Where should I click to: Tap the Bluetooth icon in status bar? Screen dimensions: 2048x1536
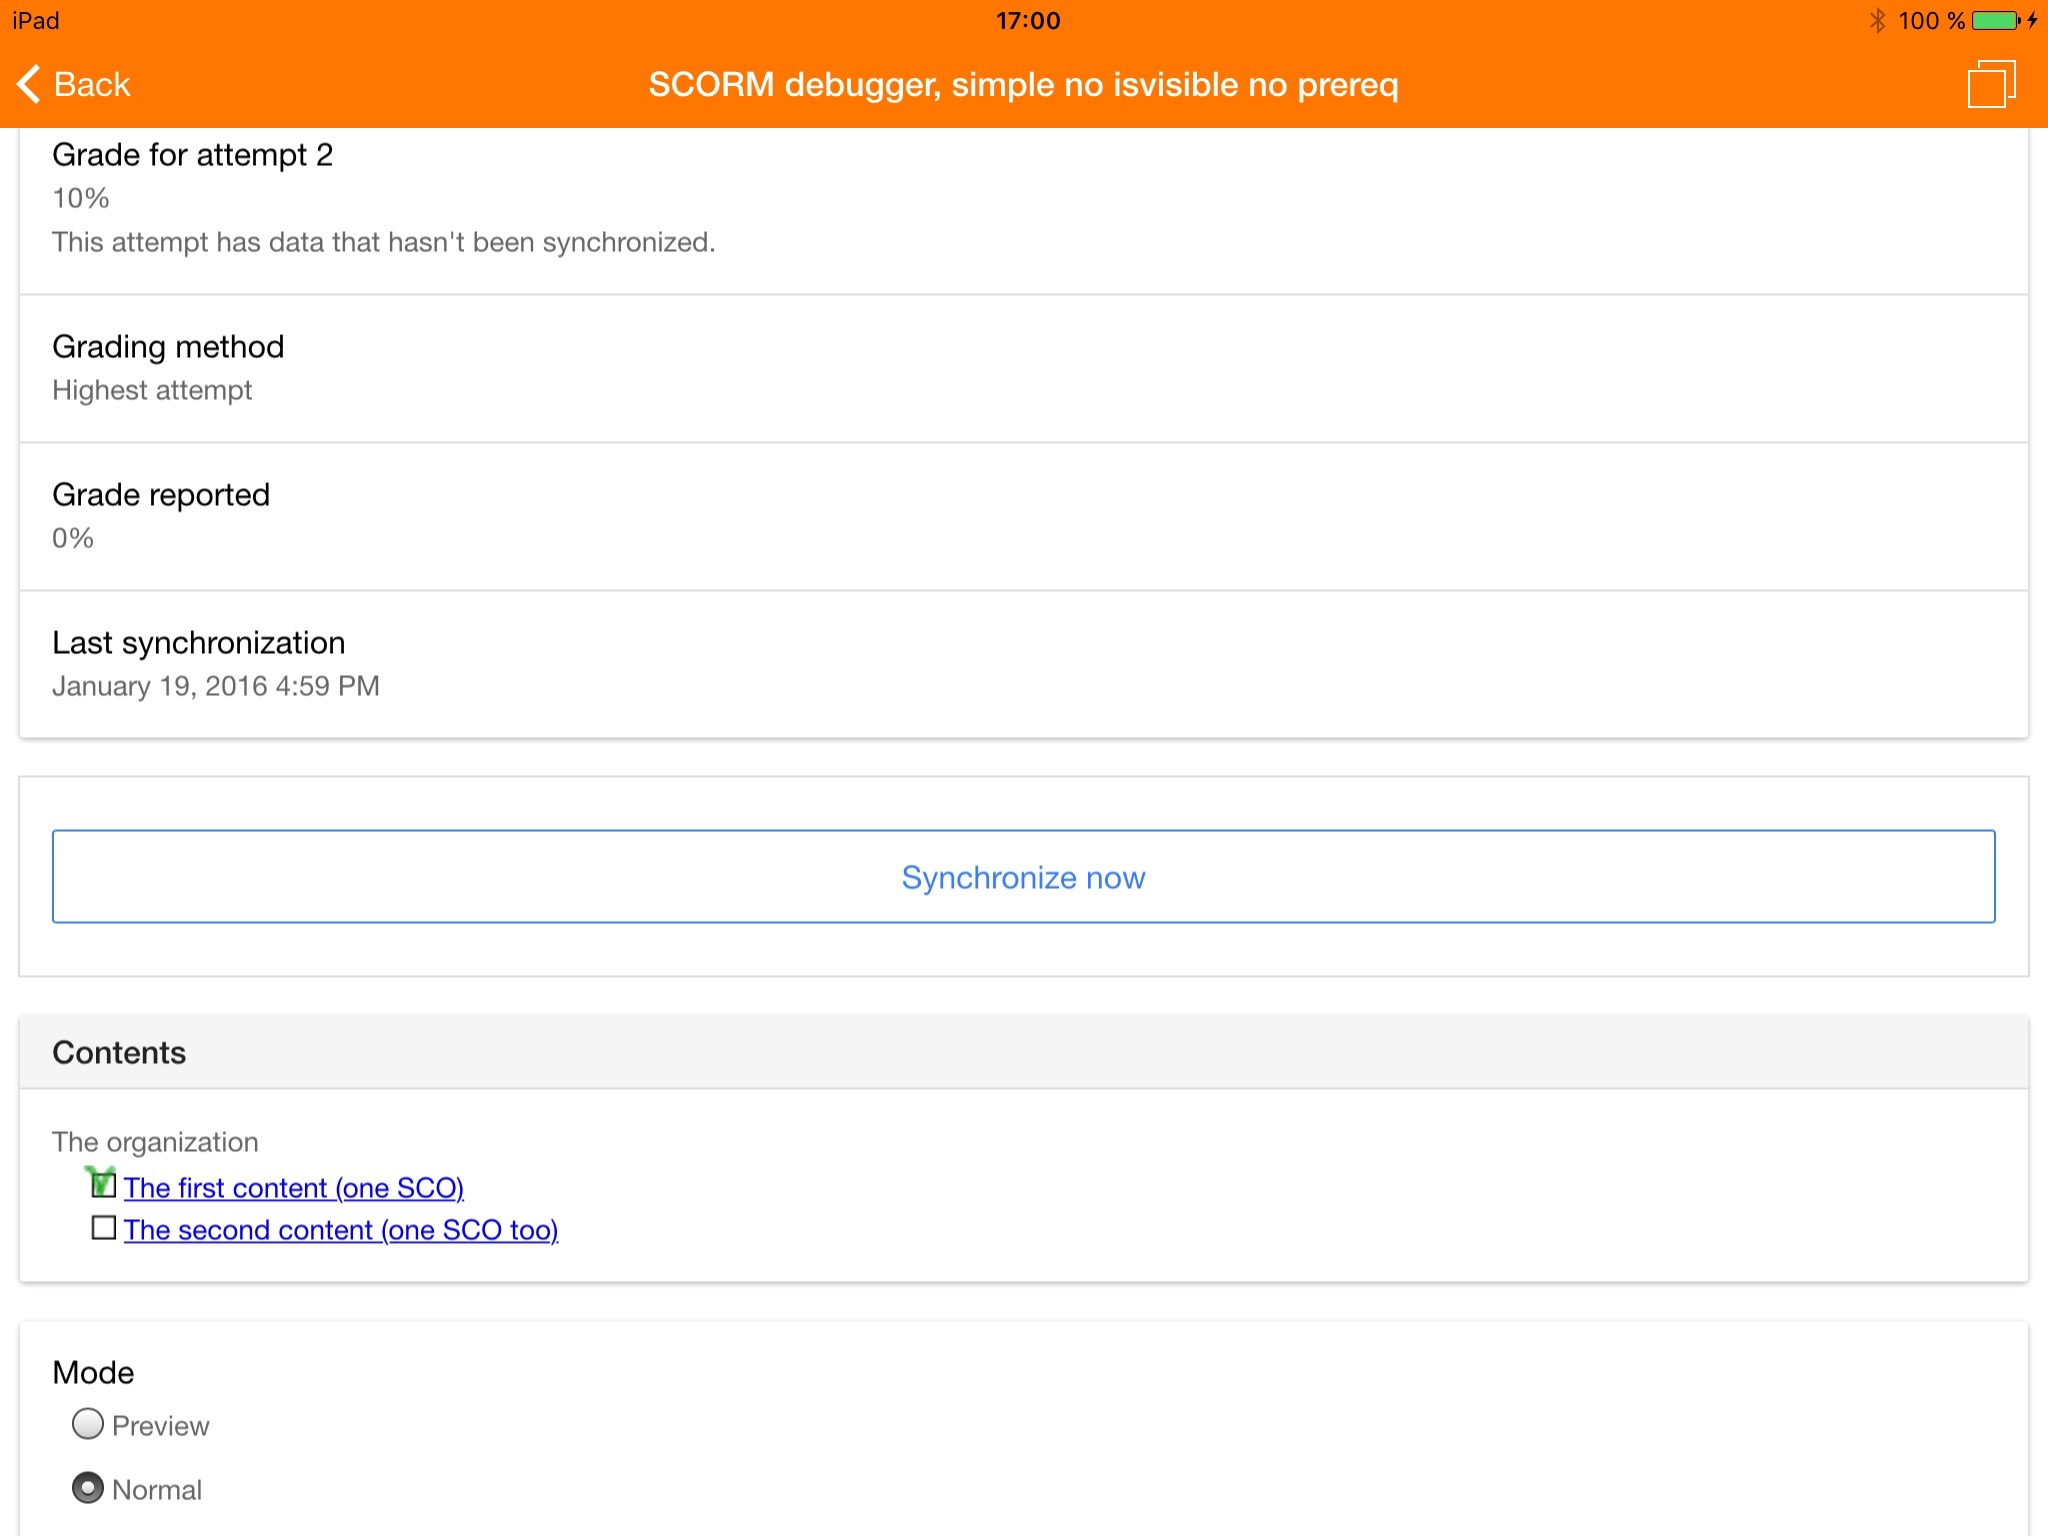[1877, 20]
